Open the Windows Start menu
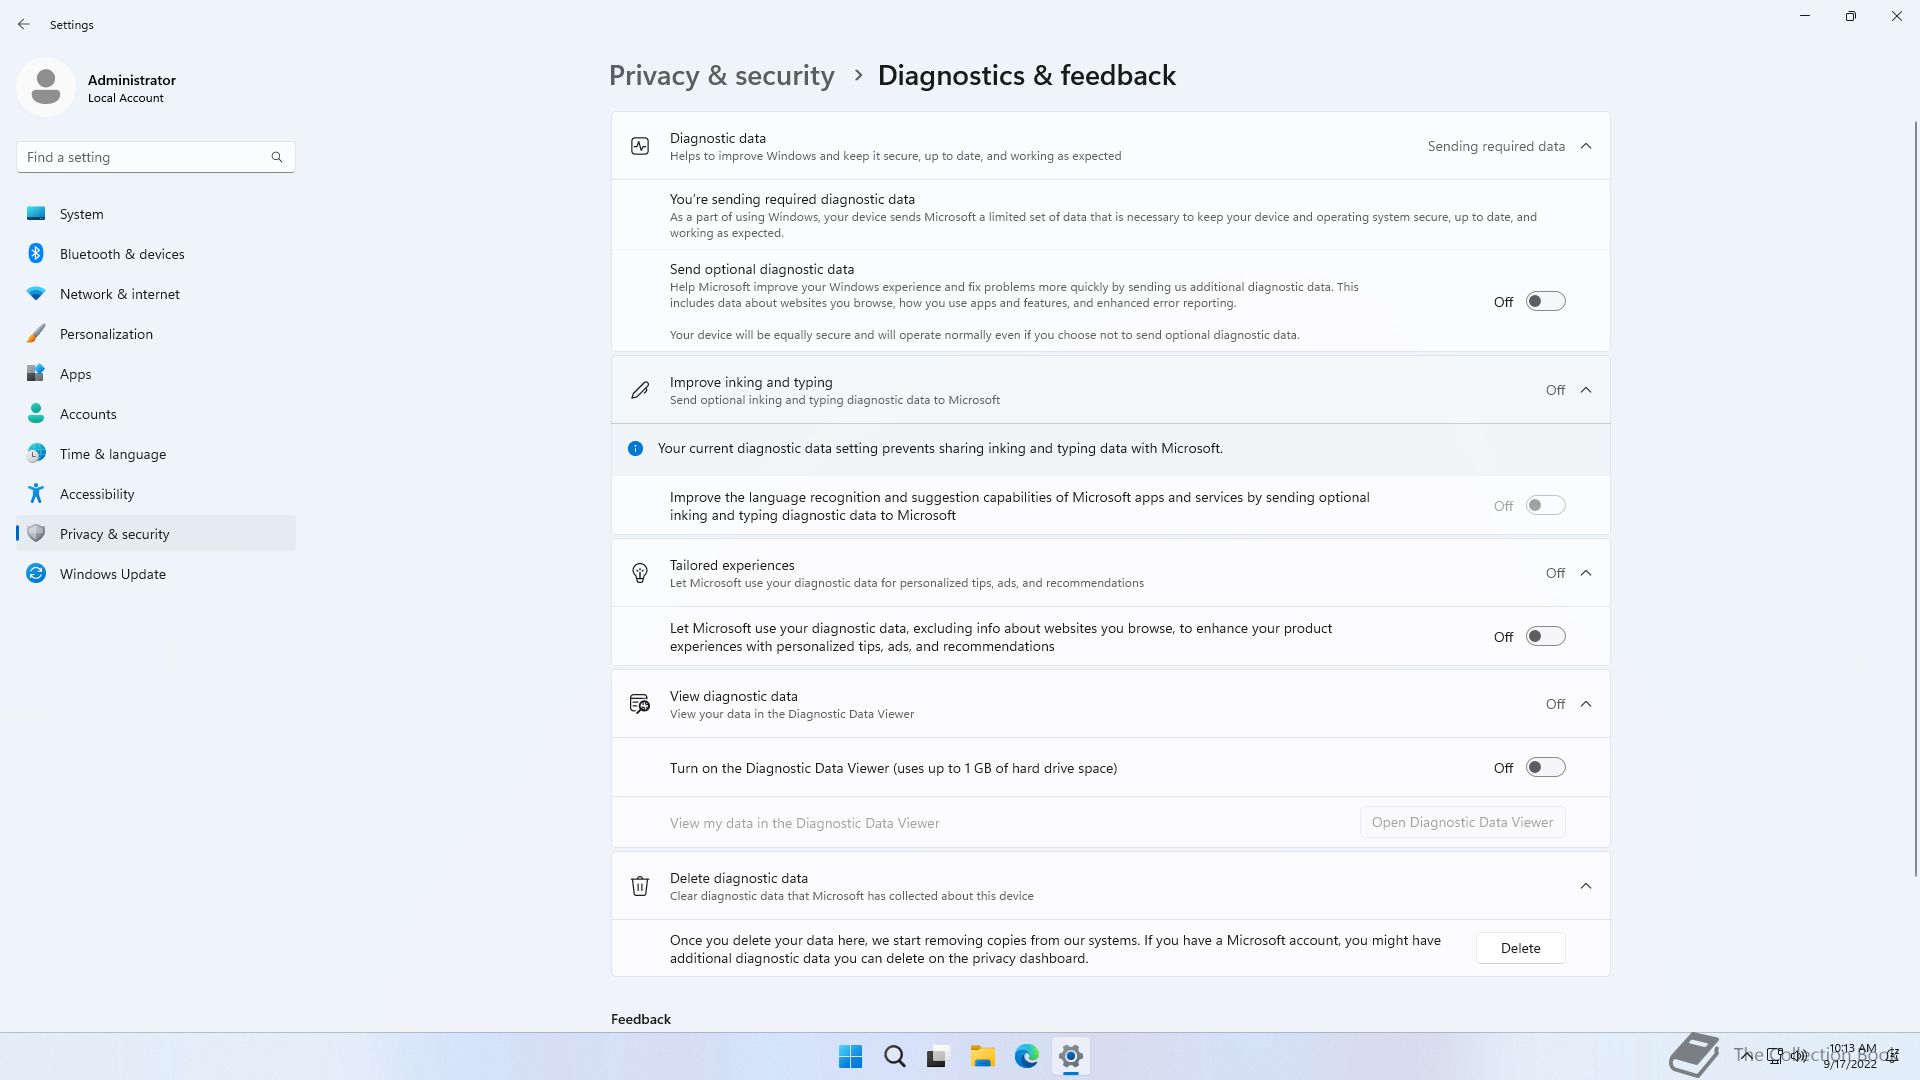The image size is (1920, 1080). coord(851,1057)
